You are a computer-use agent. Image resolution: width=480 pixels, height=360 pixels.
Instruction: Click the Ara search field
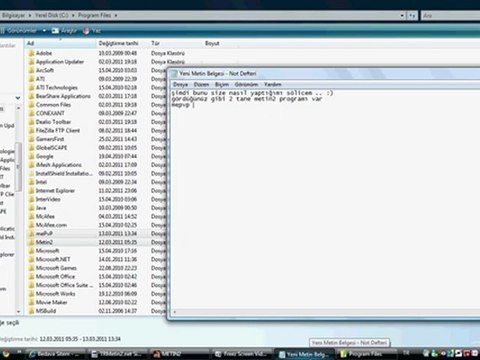[x=451, y=15]
